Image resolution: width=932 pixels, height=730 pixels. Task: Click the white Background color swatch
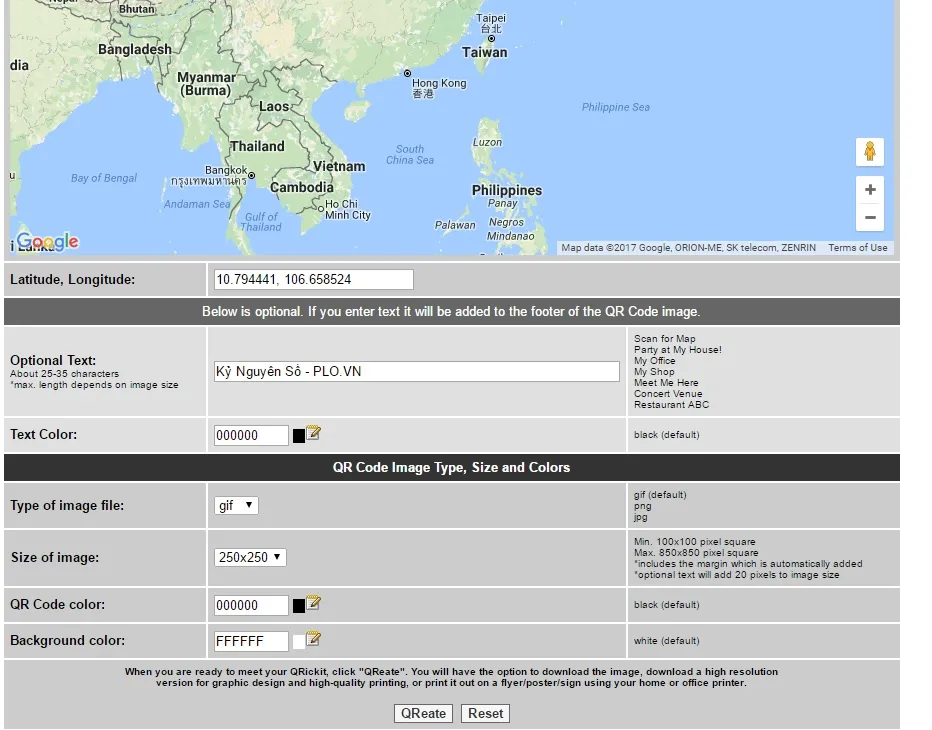click(x=298, y=641)
